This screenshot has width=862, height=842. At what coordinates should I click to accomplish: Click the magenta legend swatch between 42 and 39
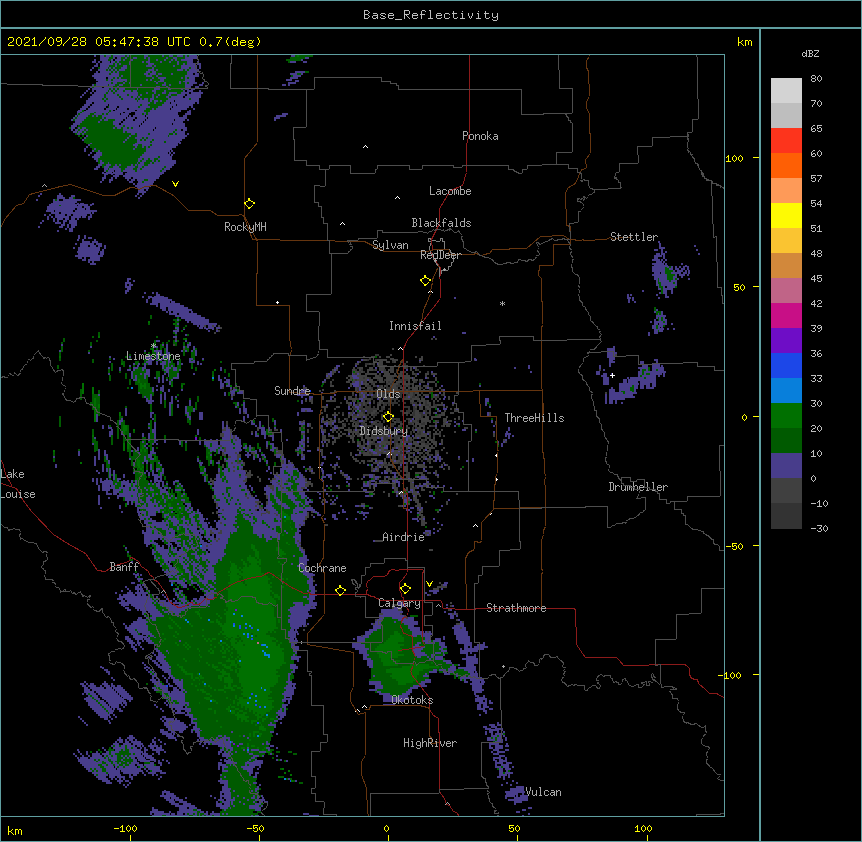786,315
